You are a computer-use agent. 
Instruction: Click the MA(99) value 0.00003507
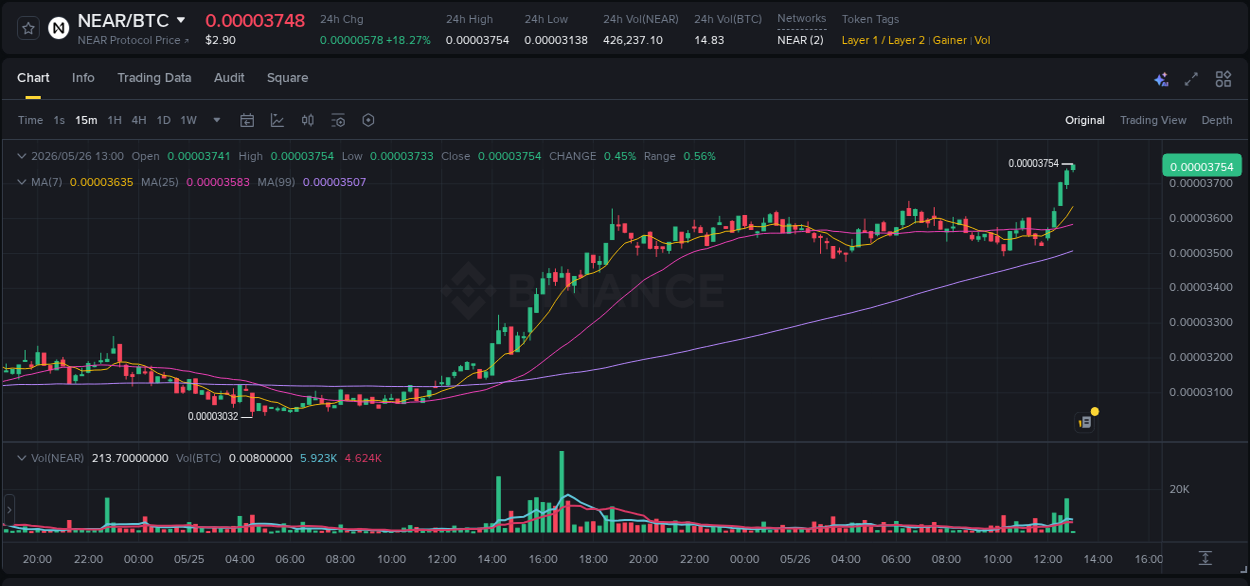[334, 182]
